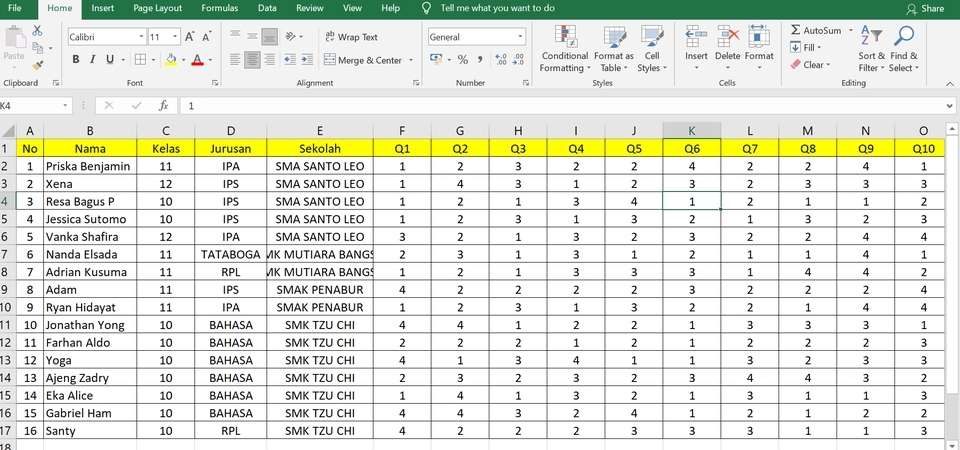Expand the General number format dropdown
960x450 pixels.
point(520,37)
